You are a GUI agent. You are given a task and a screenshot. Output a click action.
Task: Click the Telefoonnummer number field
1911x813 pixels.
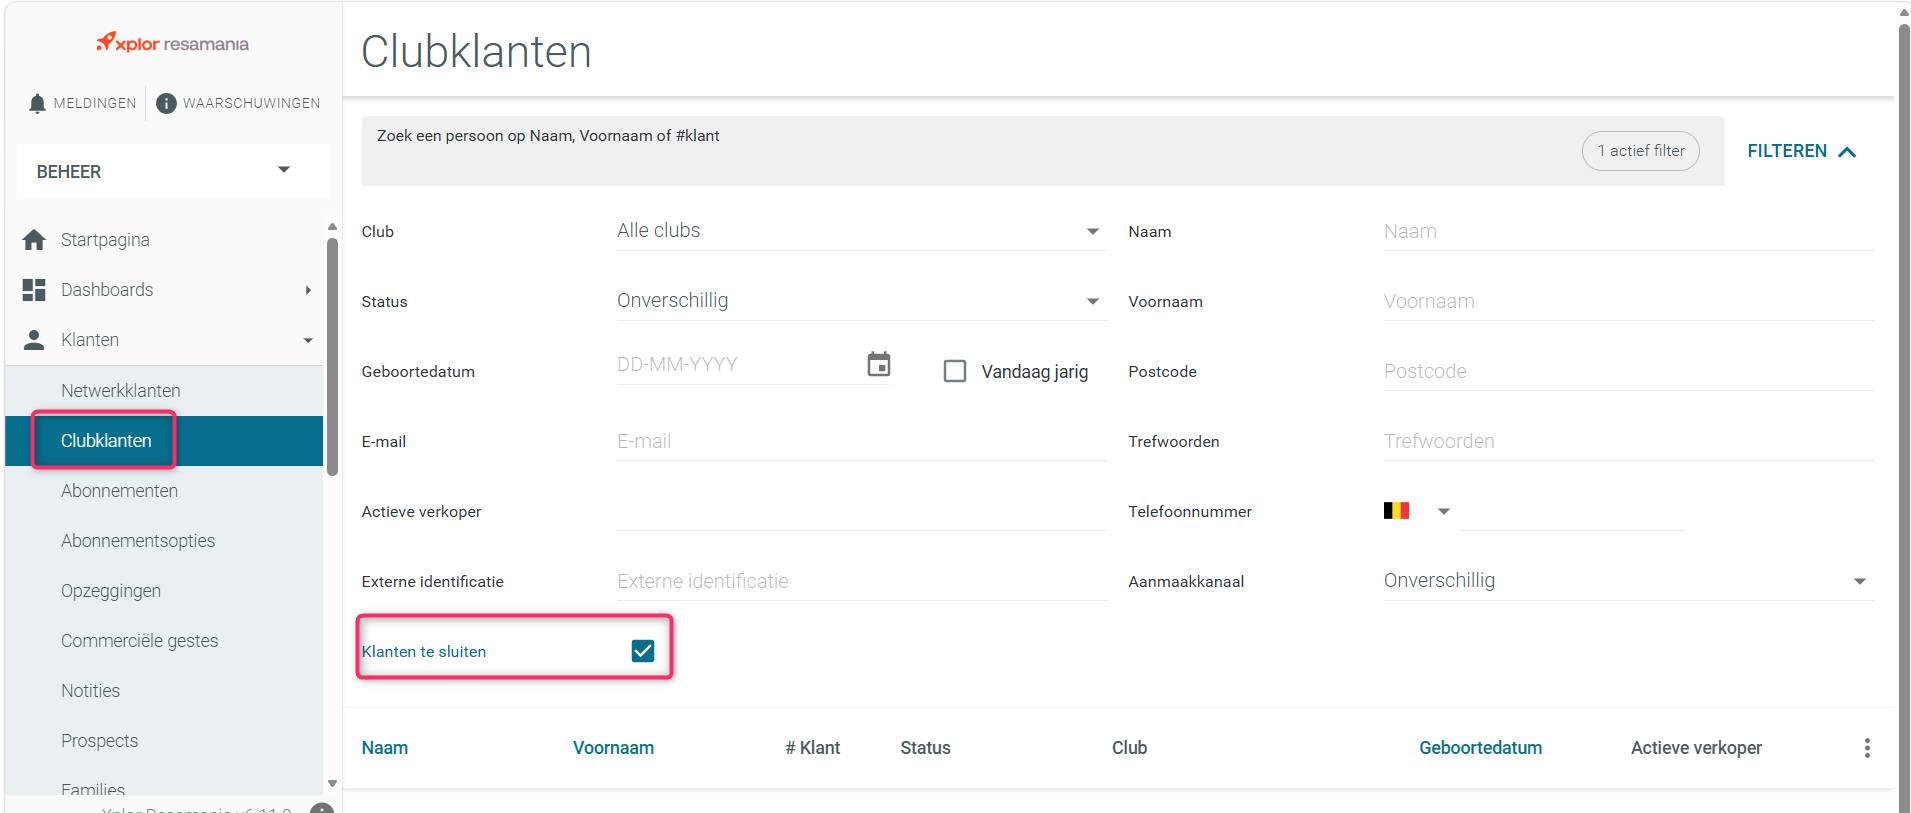coord(1573,511)
